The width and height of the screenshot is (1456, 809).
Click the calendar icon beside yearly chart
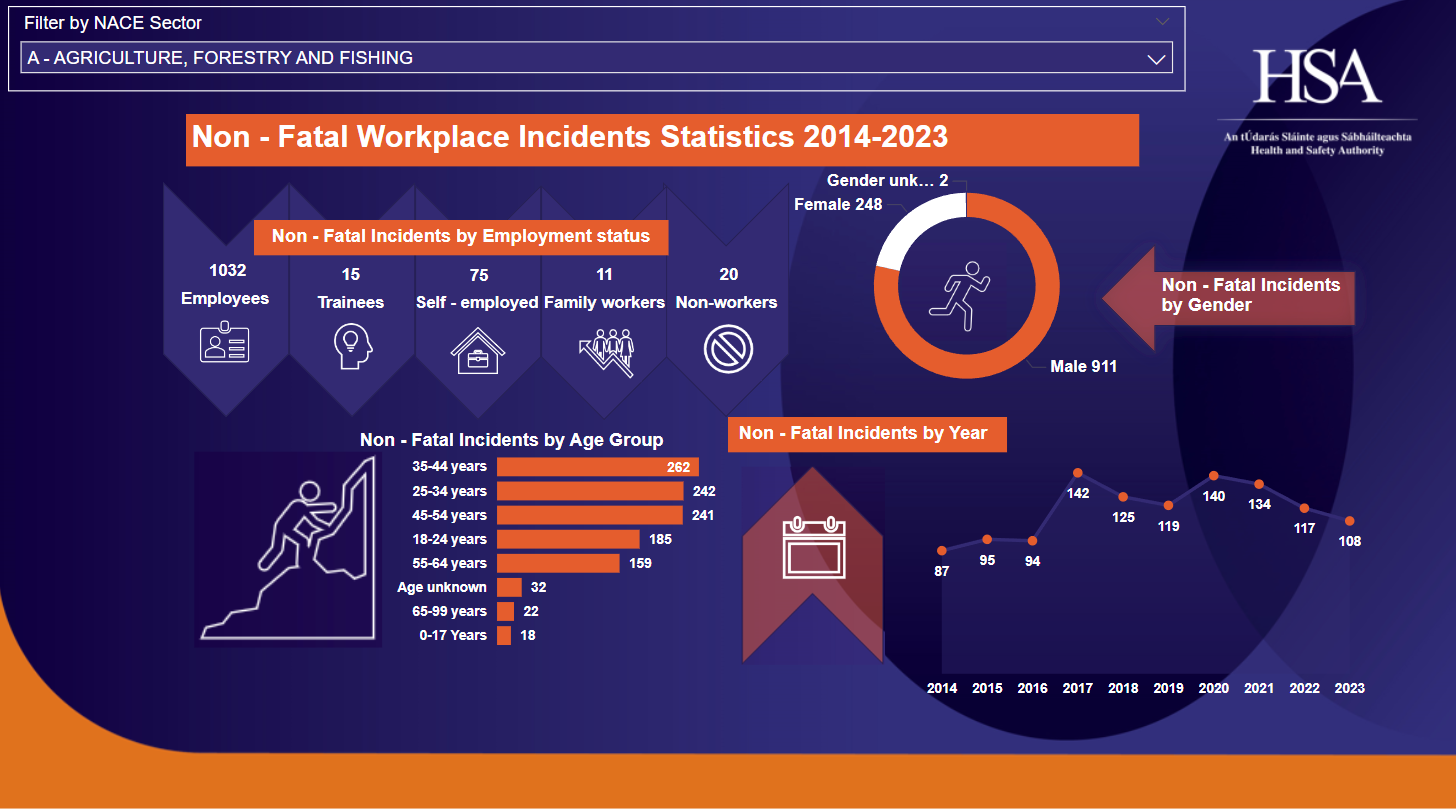[x=814, y=548]
